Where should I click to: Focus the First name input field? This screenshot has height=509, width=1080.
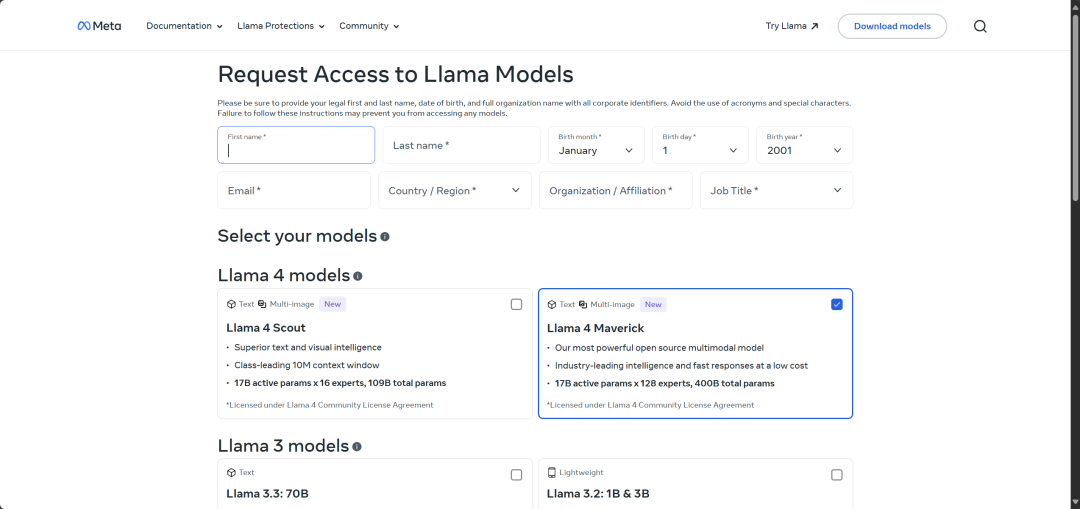pyautogui.click(x=296, y=145)
